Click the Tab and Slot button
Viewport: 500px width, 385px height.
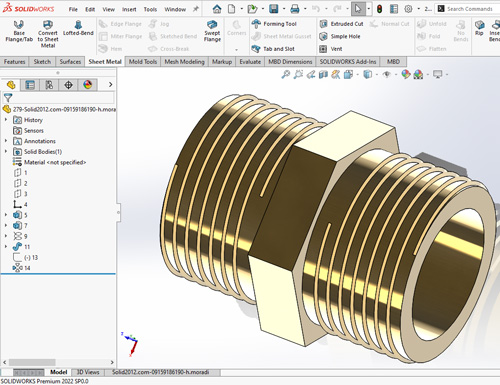(273, 49)
